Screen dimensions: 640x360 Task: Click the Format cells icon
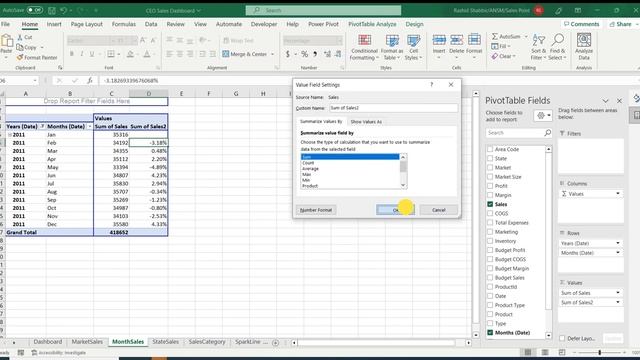click(x=474, y=41)
